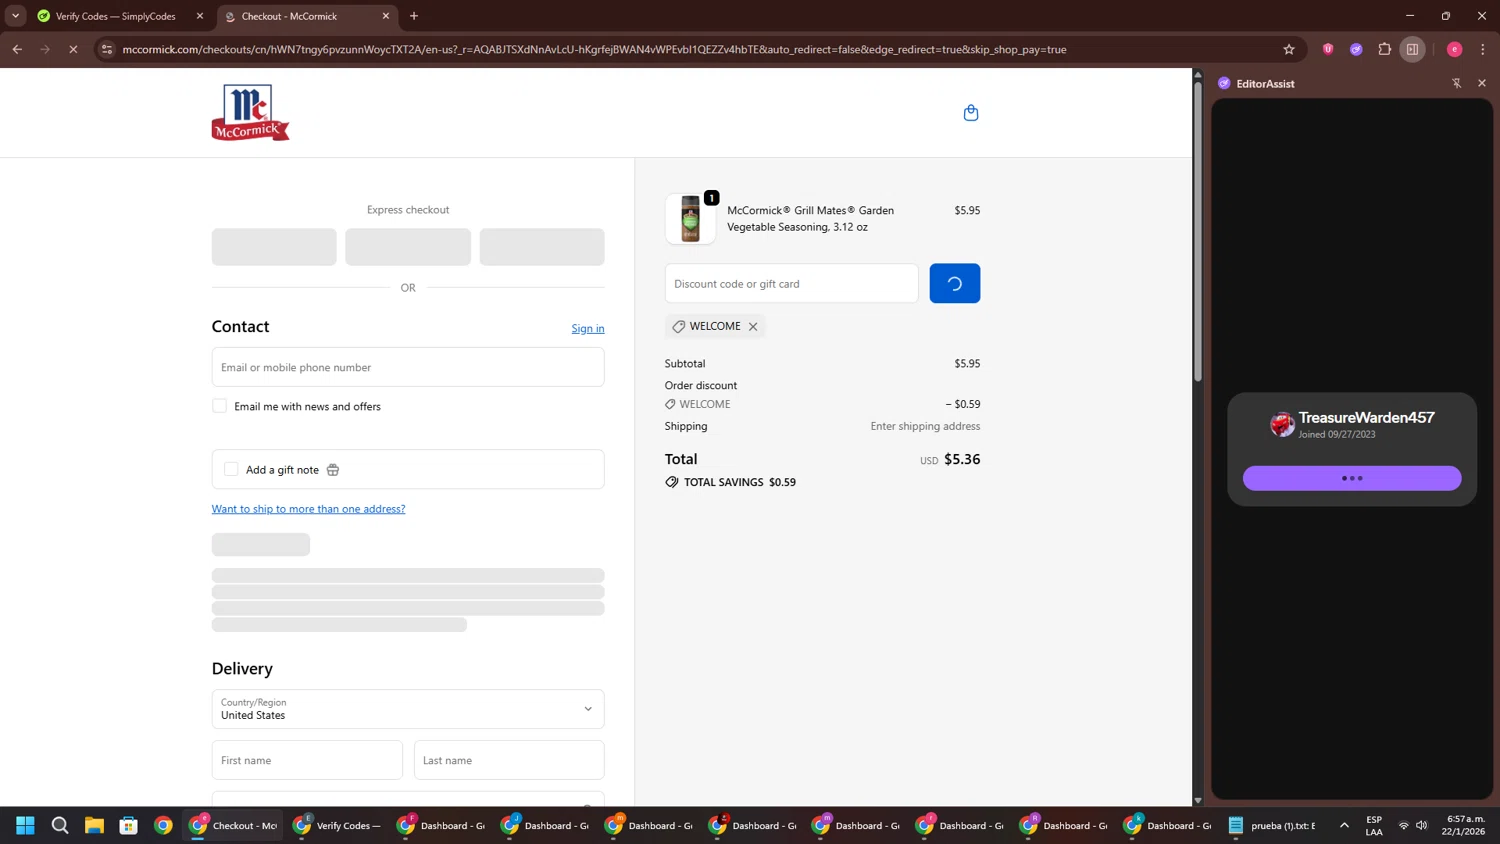Open Windows taskbar search

click(60, 825)
